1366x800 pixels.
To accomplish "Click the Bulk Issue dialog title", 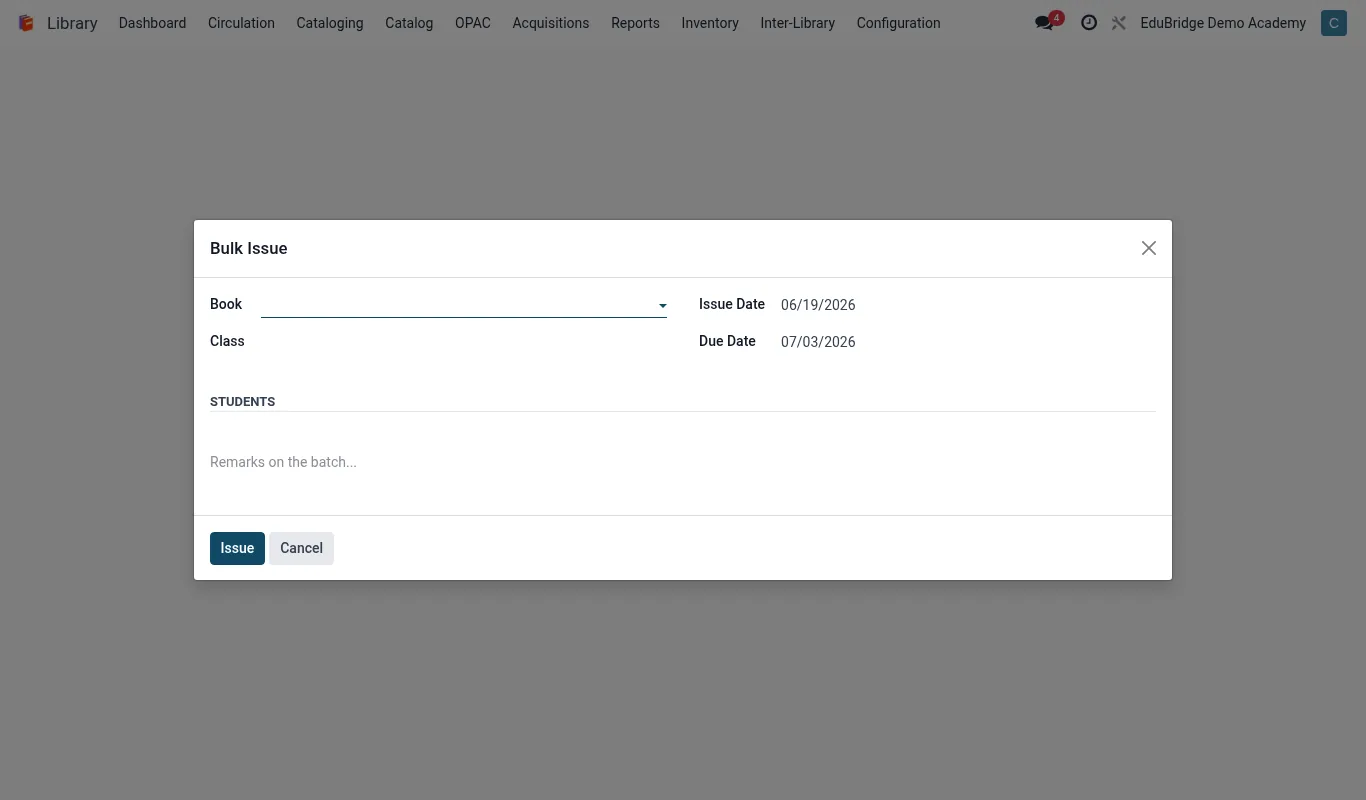I will [249, 248].
